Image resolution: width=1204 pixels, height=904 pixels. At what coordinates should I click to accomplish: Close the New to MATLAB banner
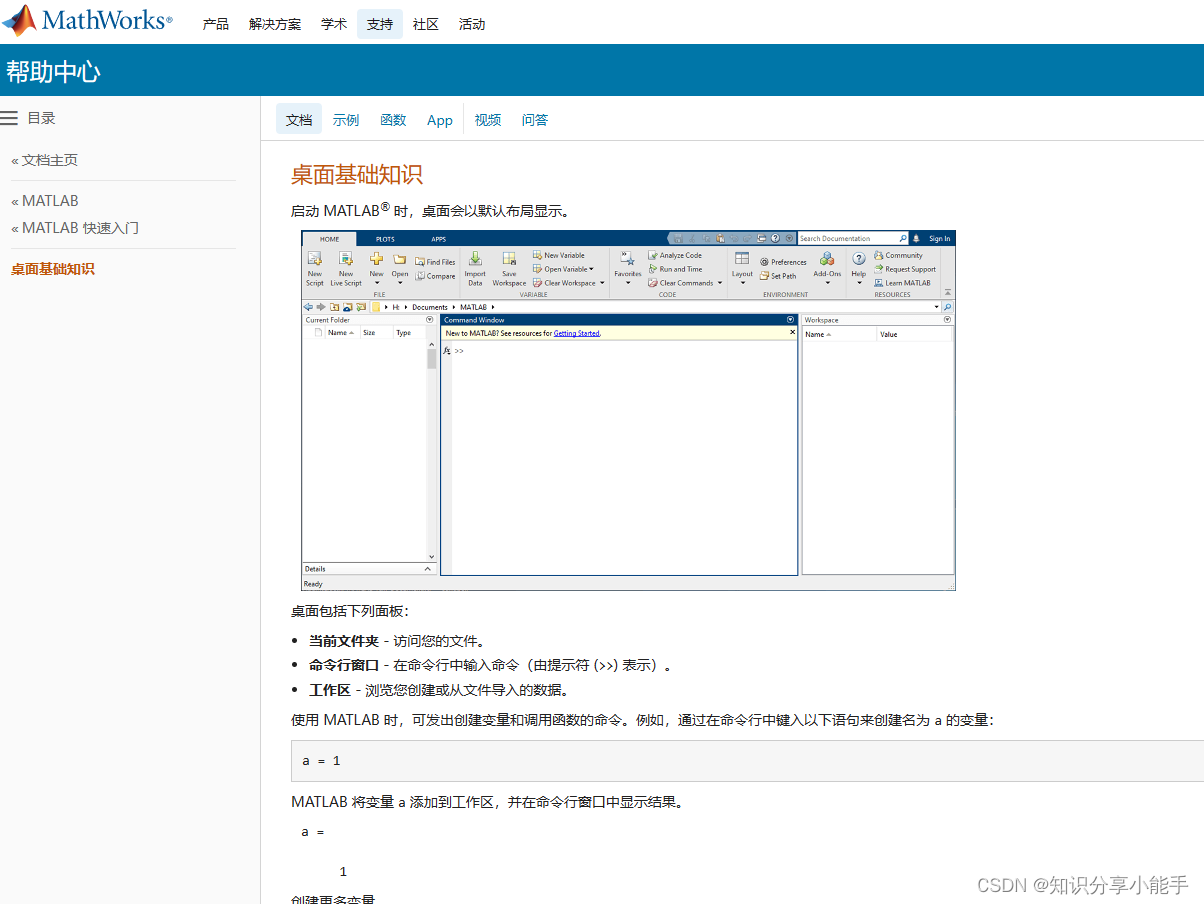coord(793,332)
